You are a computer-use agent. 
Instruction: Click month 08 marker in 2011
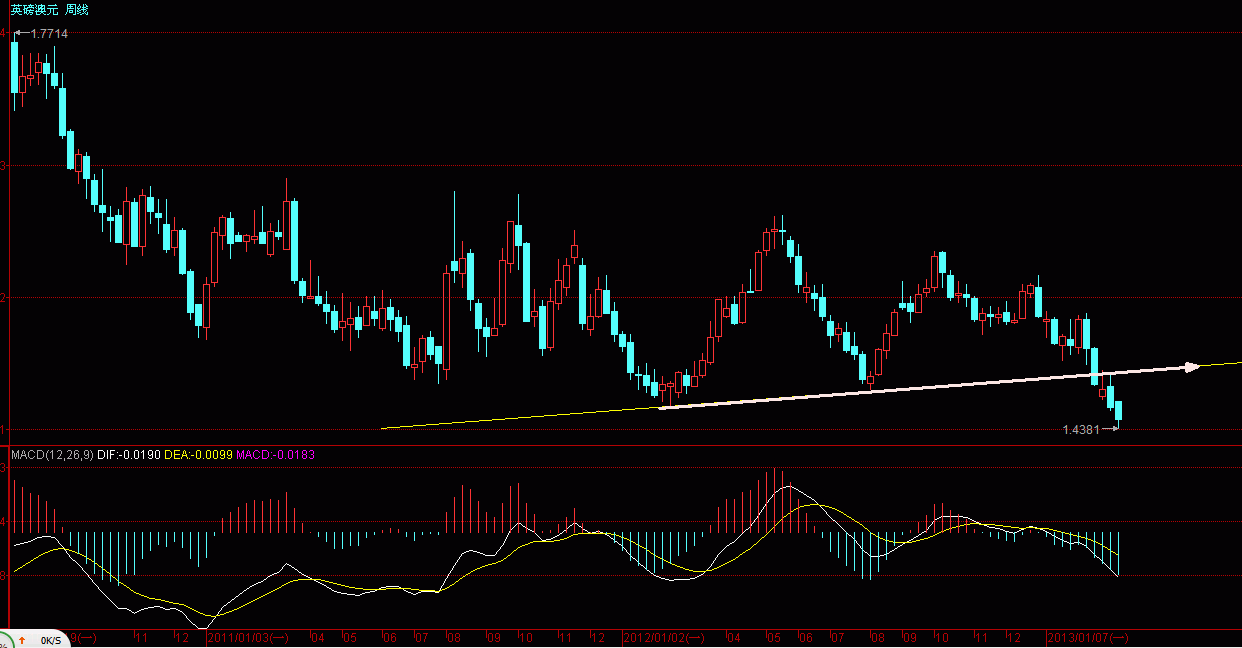pos(454,637)
